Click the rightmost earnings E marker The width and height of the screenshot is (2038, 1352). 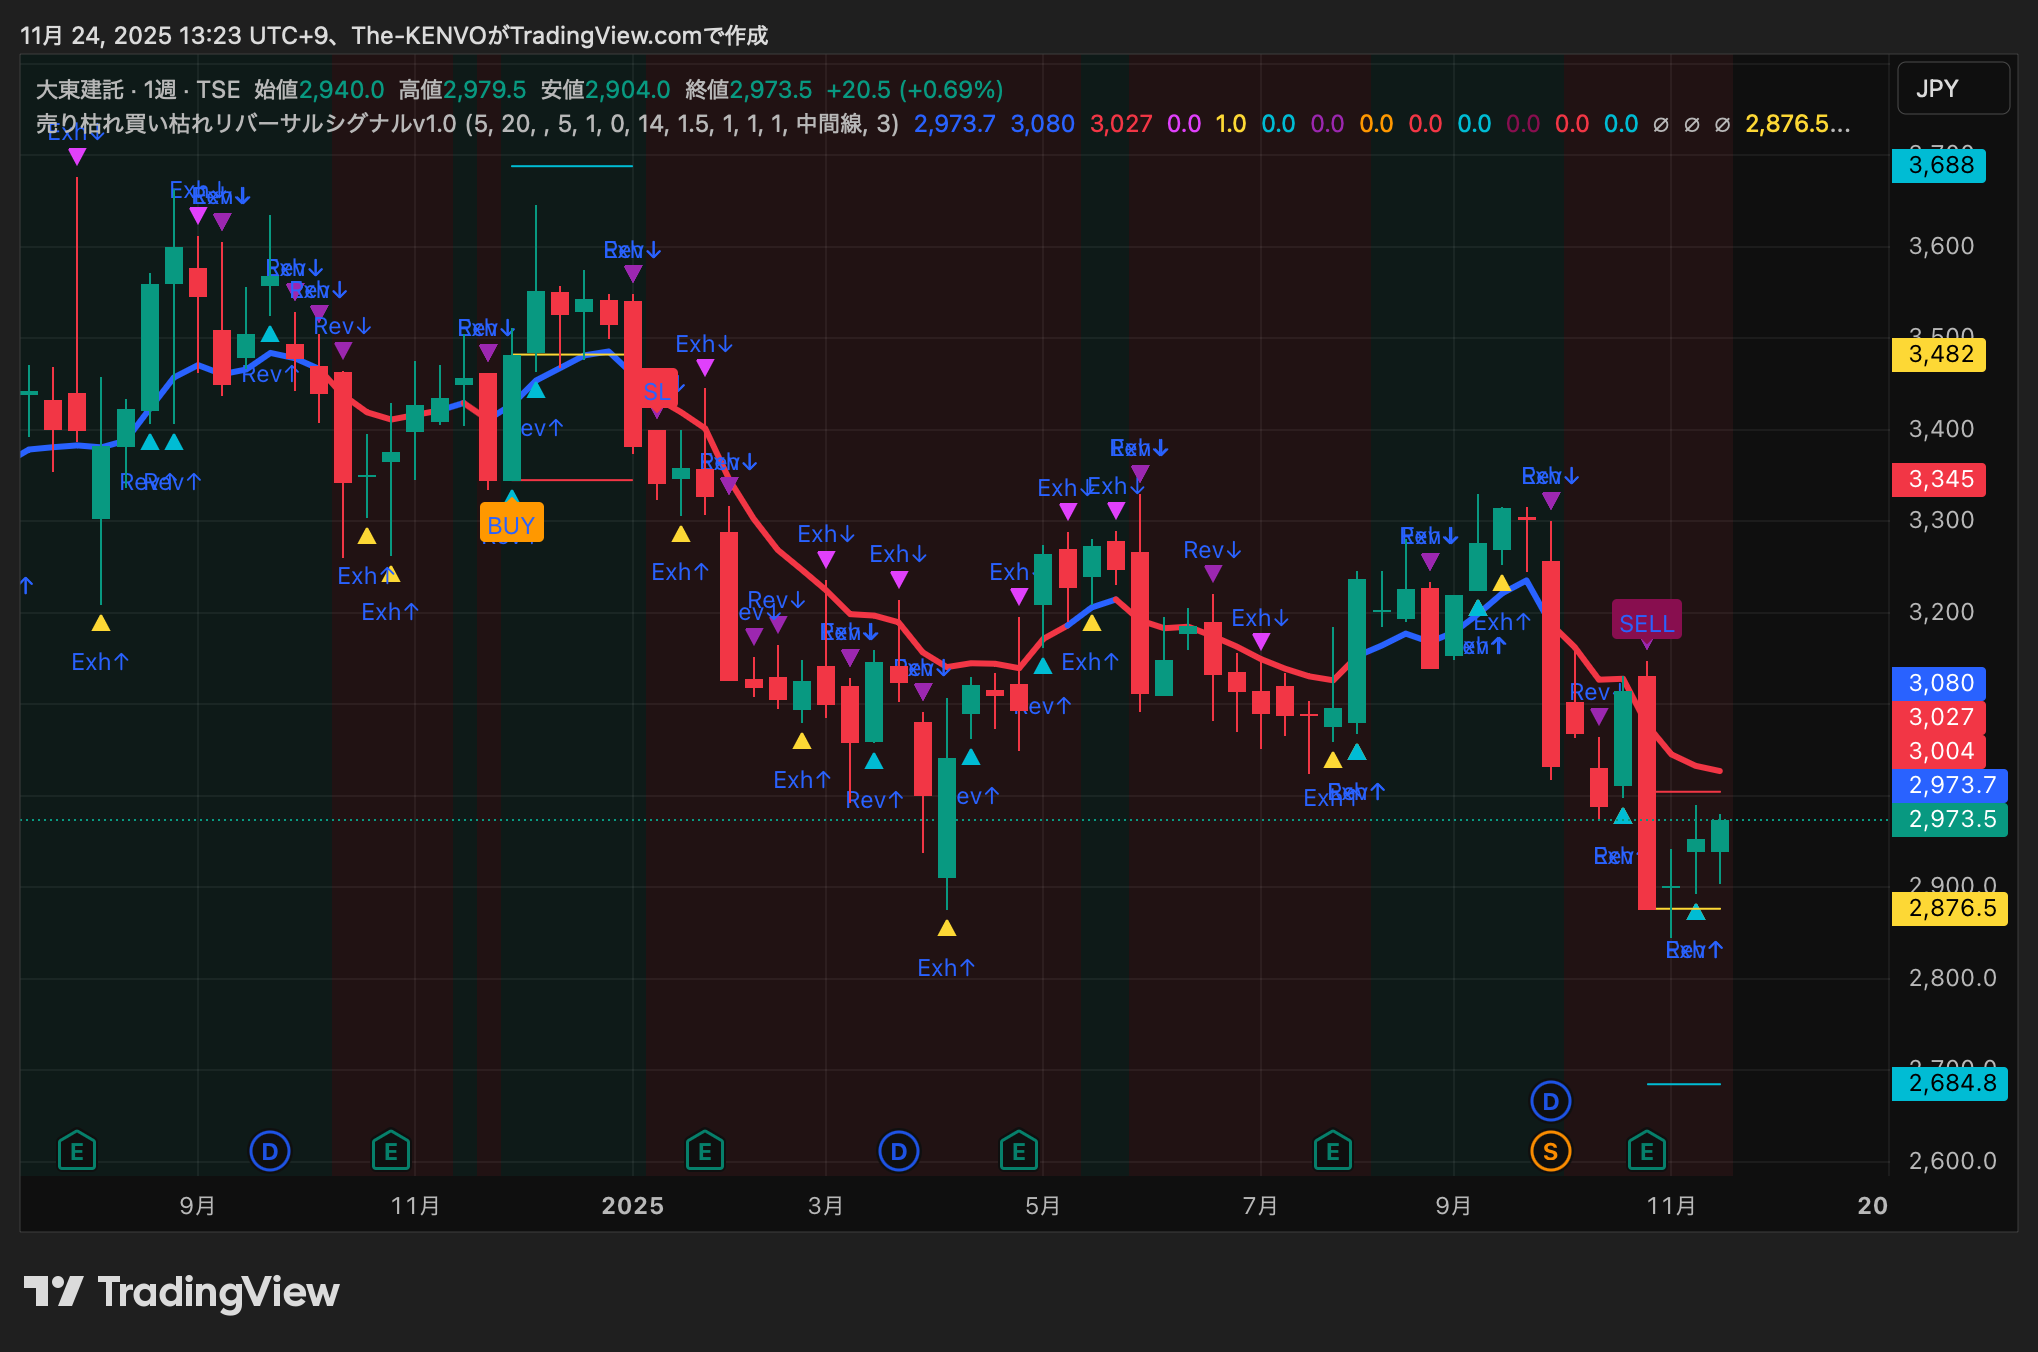click(x=1646, y=1151)
